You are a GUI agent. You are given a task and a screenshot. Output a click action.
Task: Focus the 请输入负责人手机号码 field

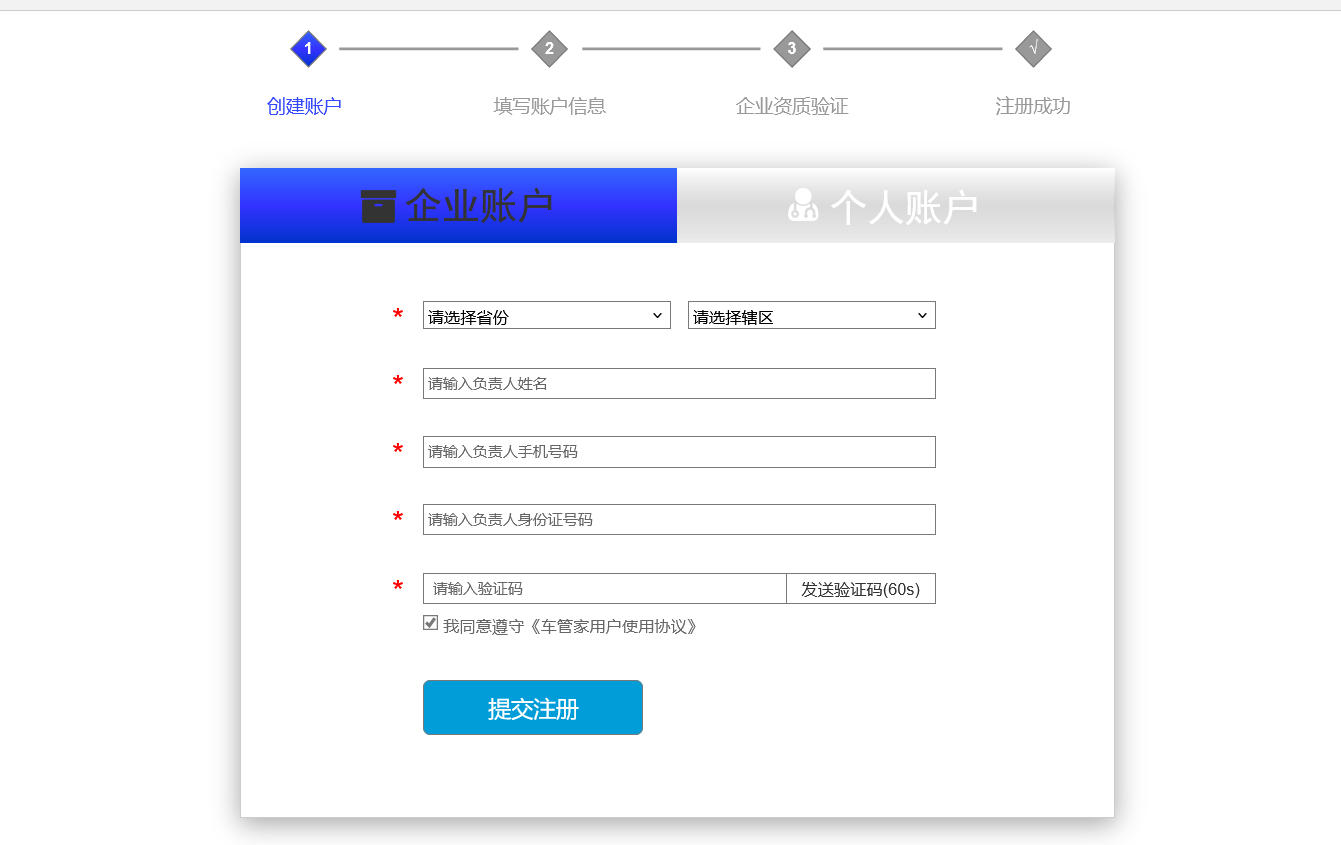[679, 451]
